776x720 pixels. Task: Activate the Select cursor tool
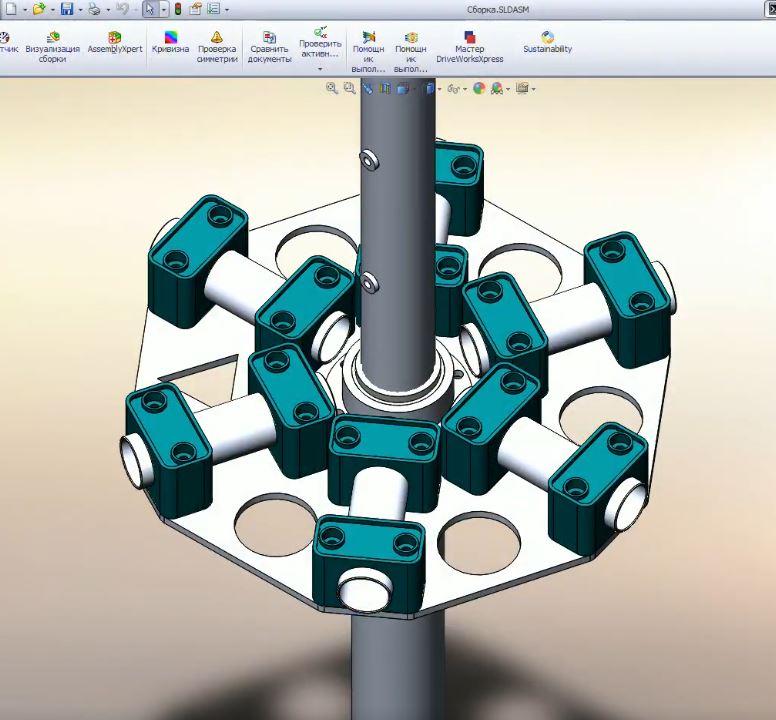tap(149, 9)
